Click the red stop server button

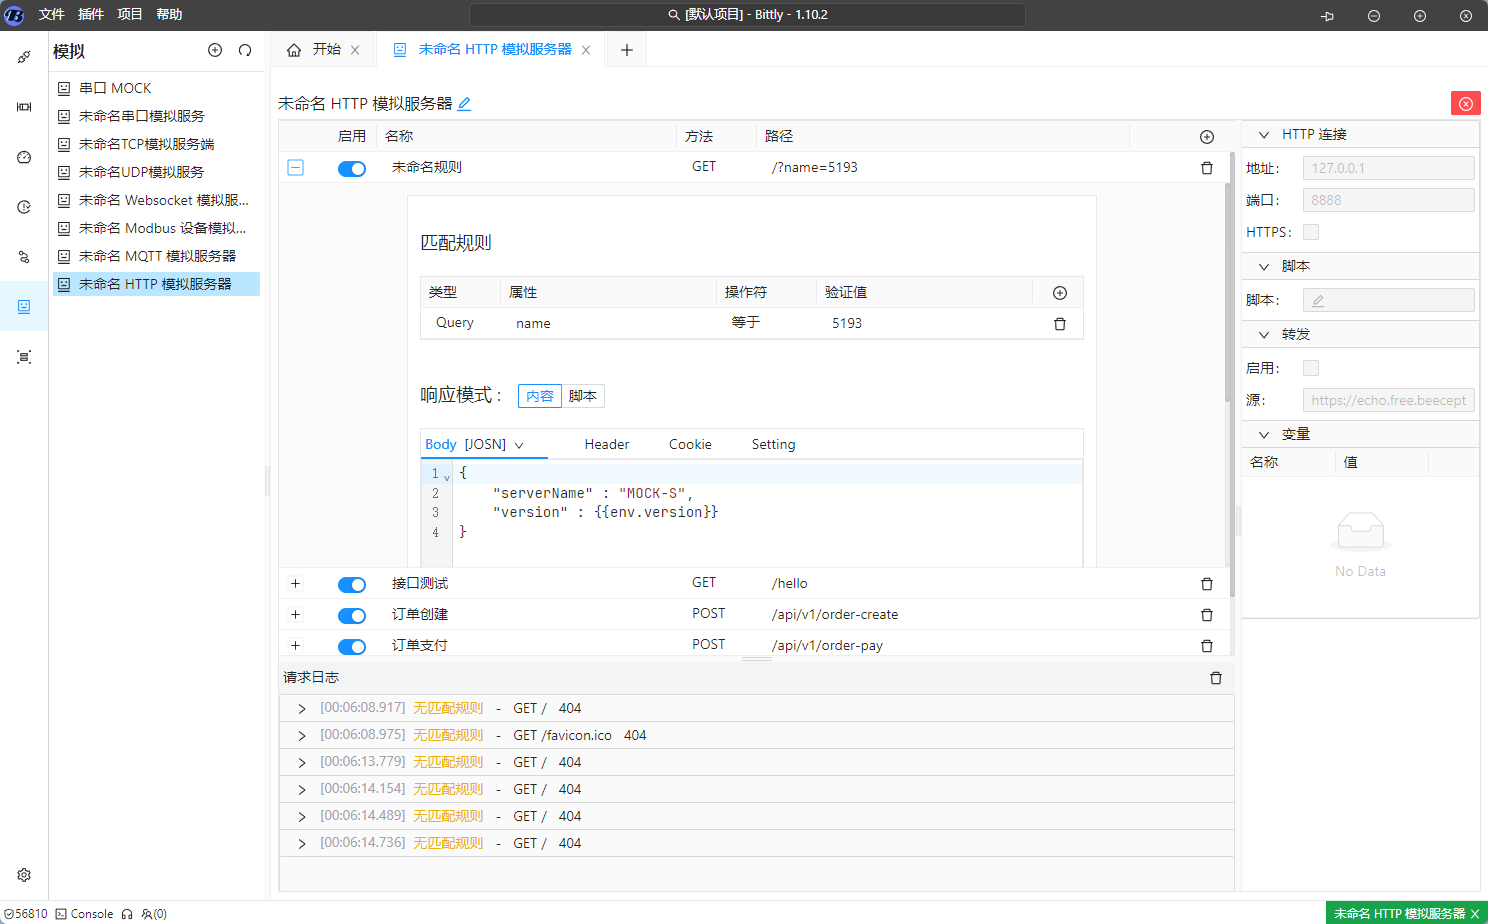(1465, 104)
